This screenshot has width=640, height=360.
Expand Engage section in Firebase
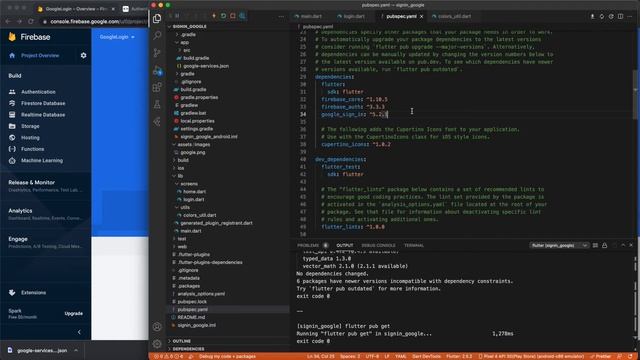tap(45, 242)
